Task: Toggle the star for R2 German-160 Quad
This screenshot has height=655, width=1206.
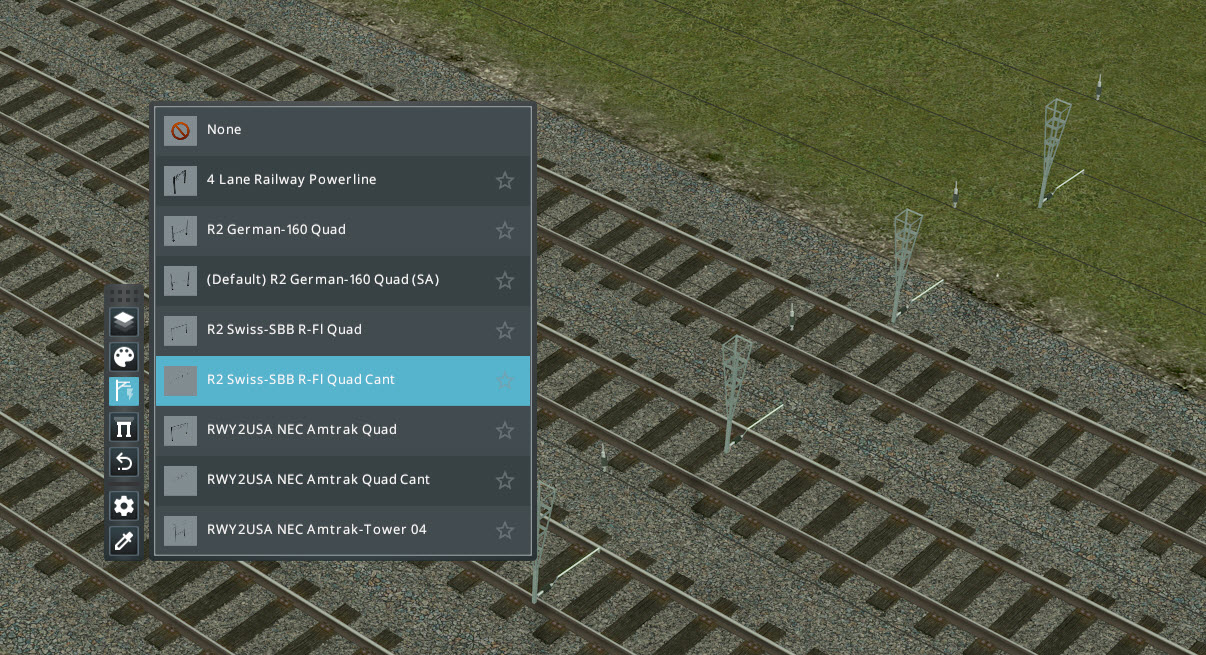Action: coord(505,230)
